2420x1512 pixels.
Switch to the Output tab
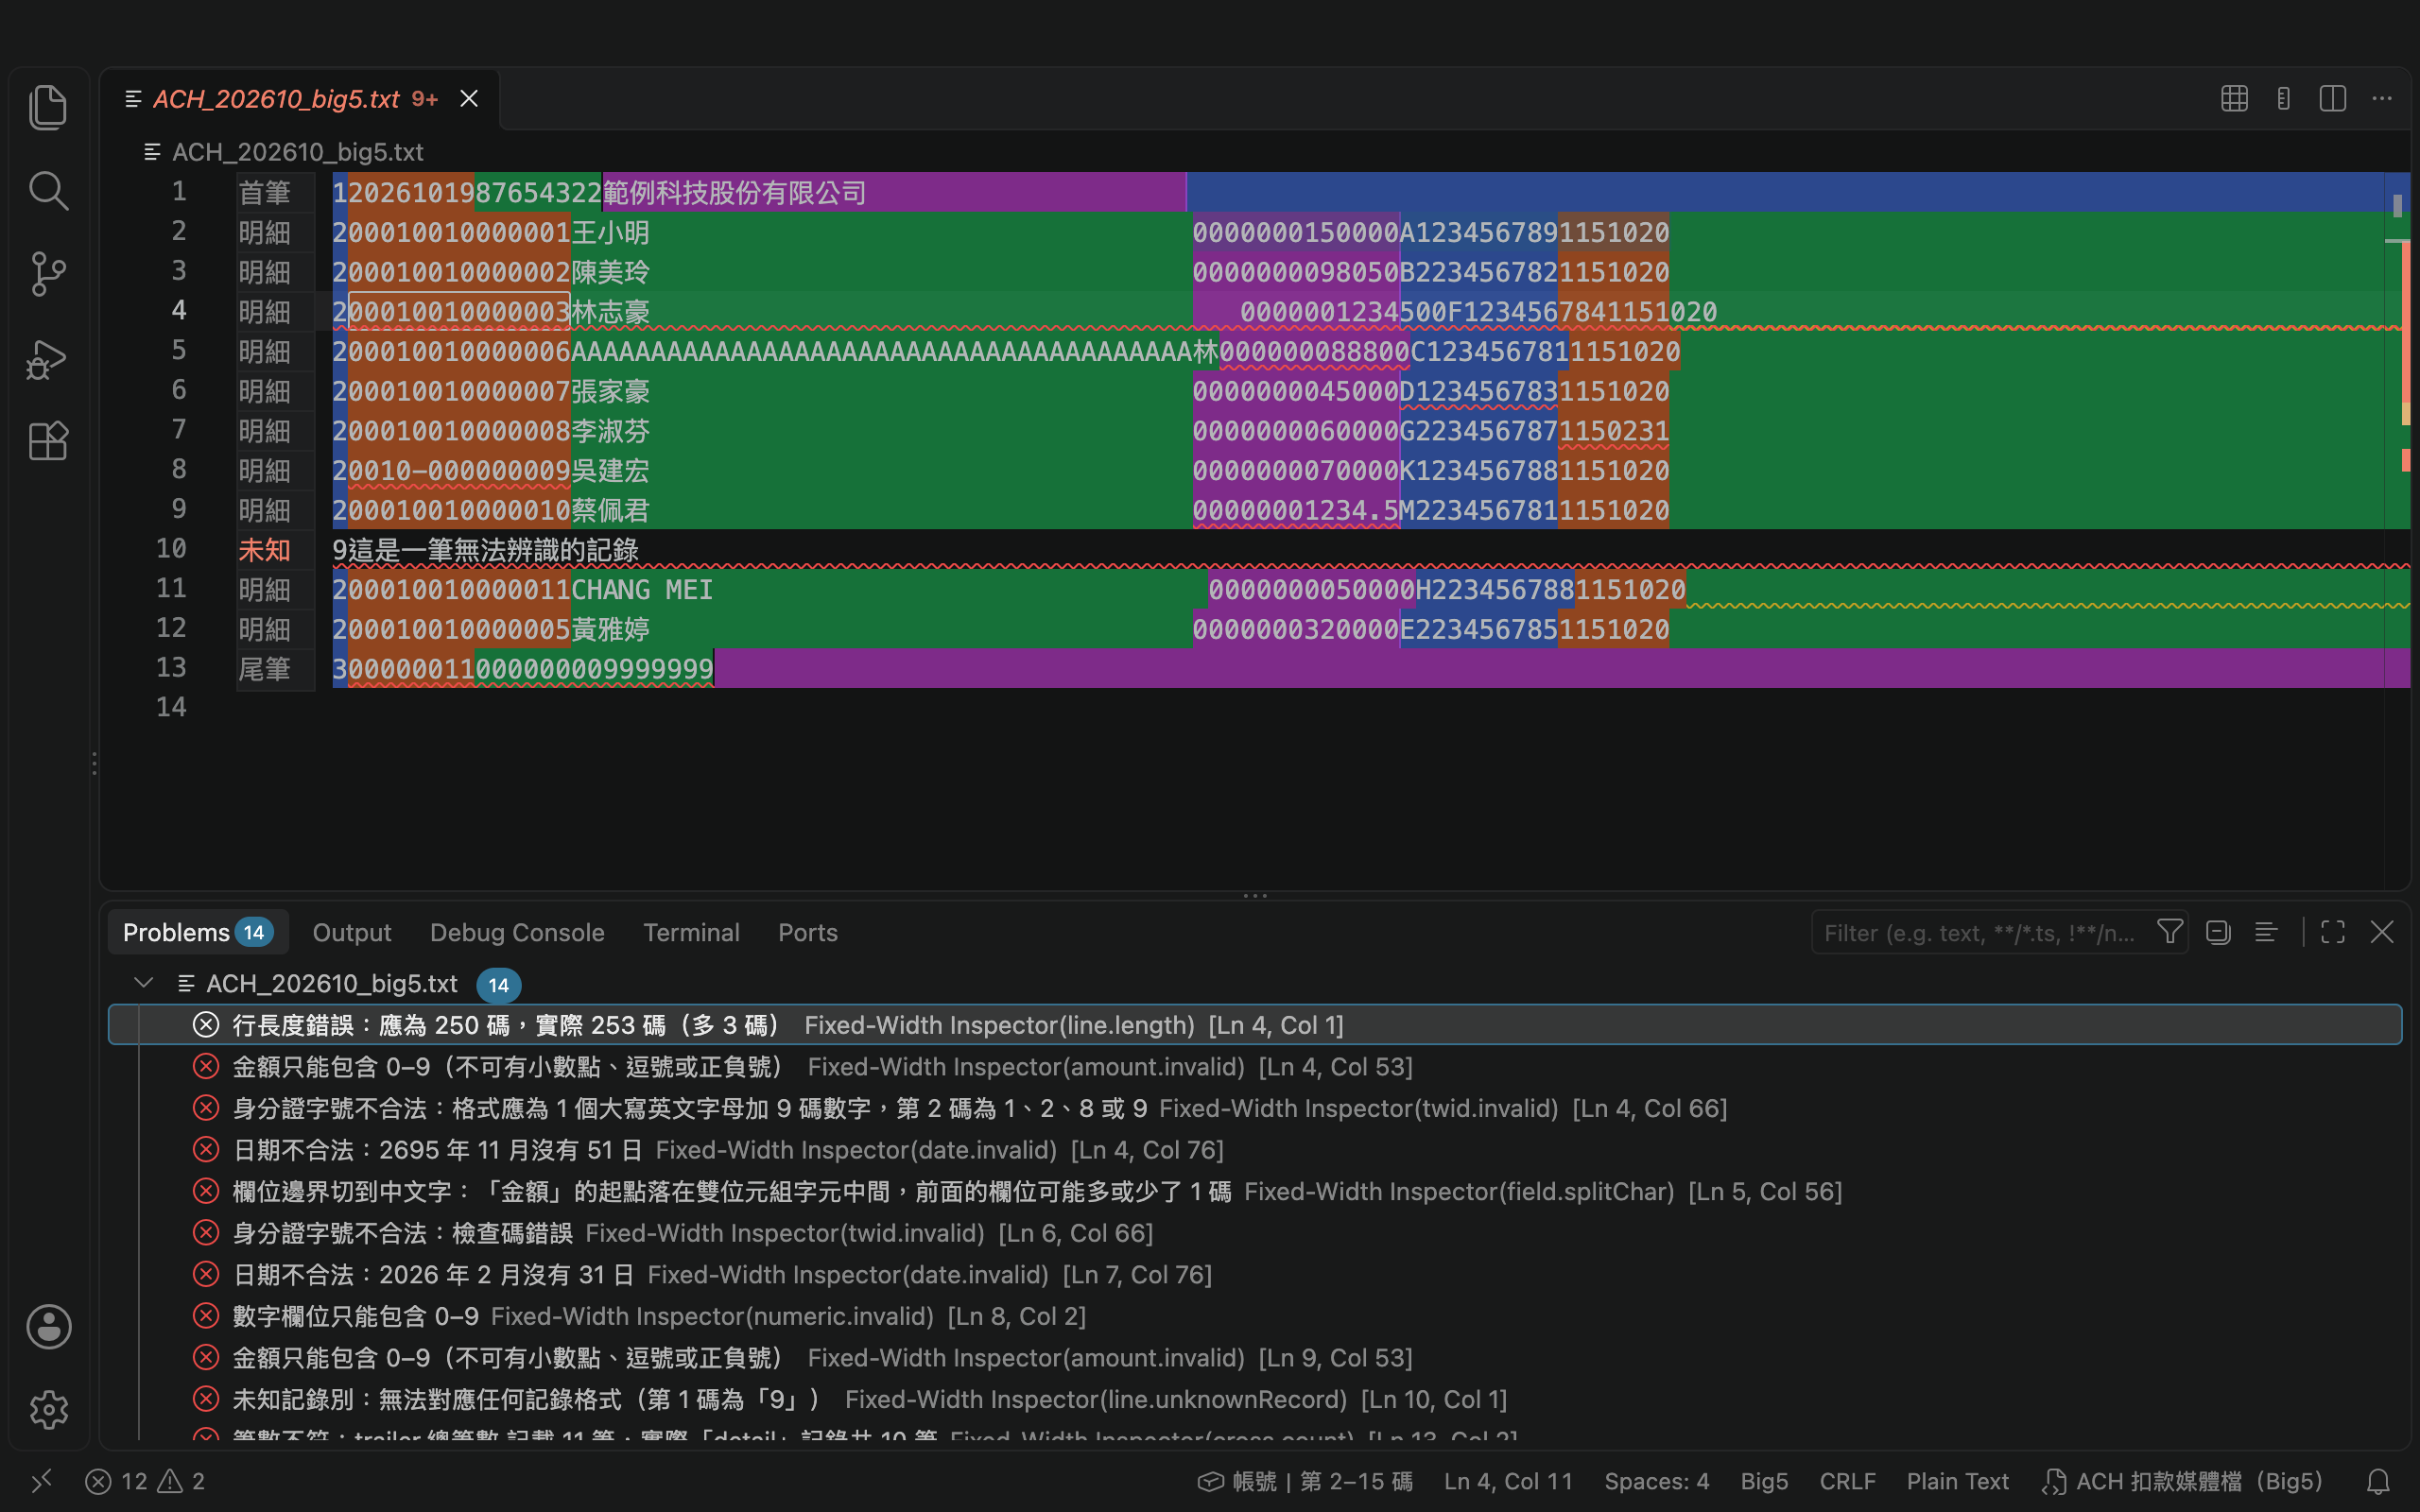(352, 932)
